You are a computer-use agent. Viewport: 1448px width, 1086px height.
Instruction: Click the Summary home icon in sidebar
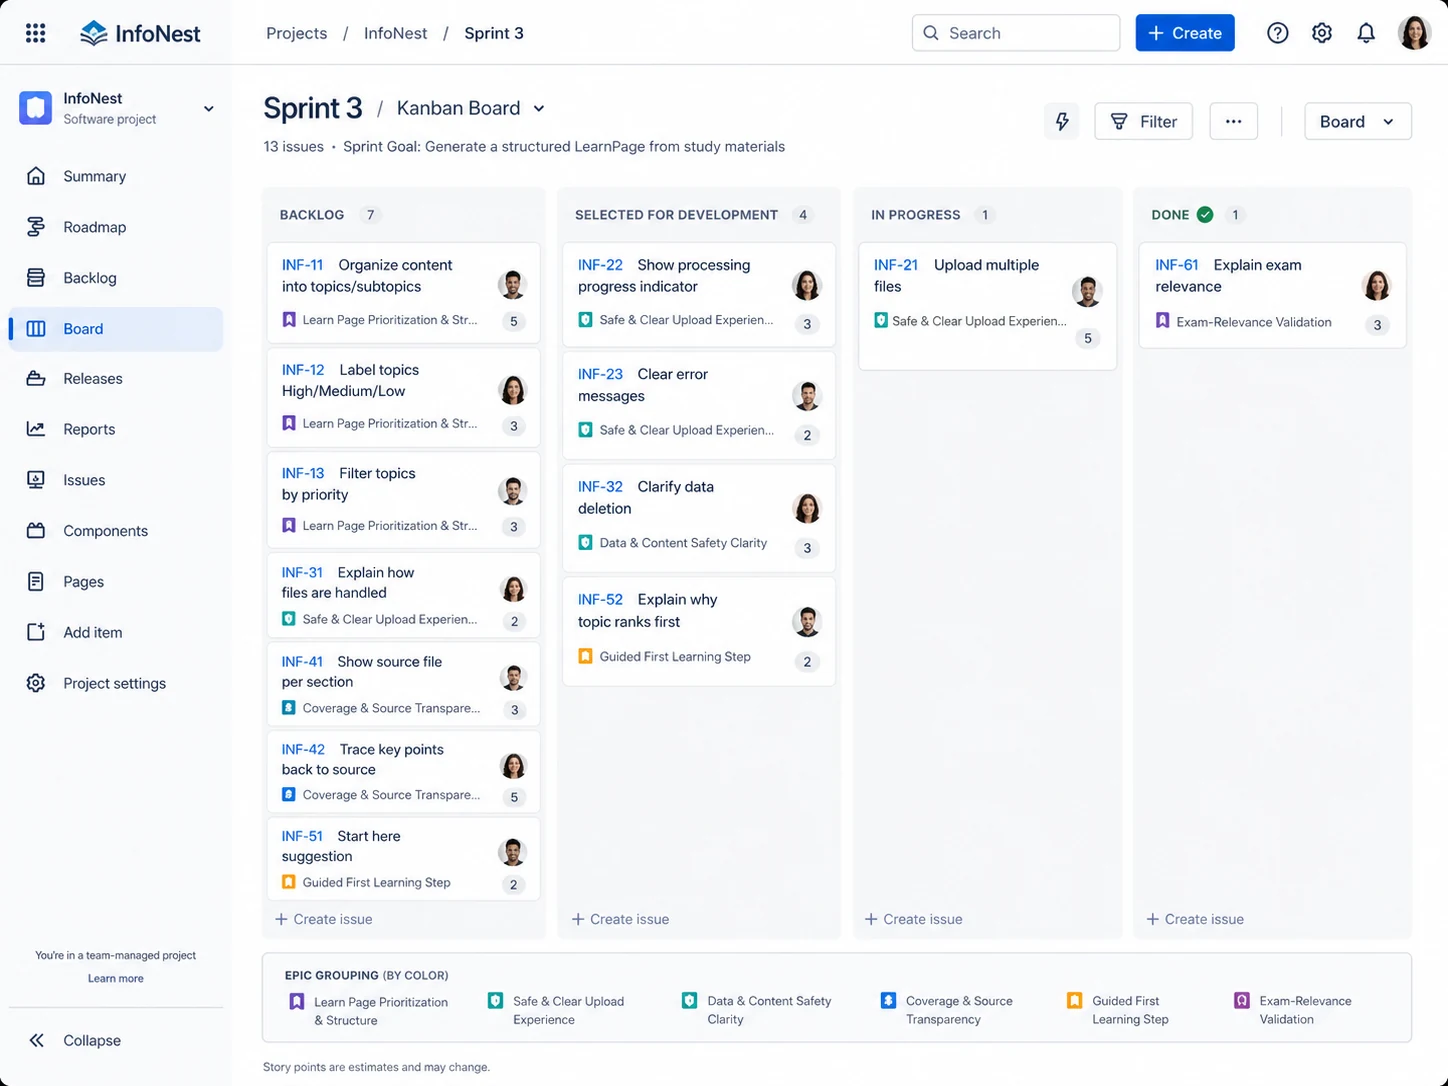(x=36, y=176)
